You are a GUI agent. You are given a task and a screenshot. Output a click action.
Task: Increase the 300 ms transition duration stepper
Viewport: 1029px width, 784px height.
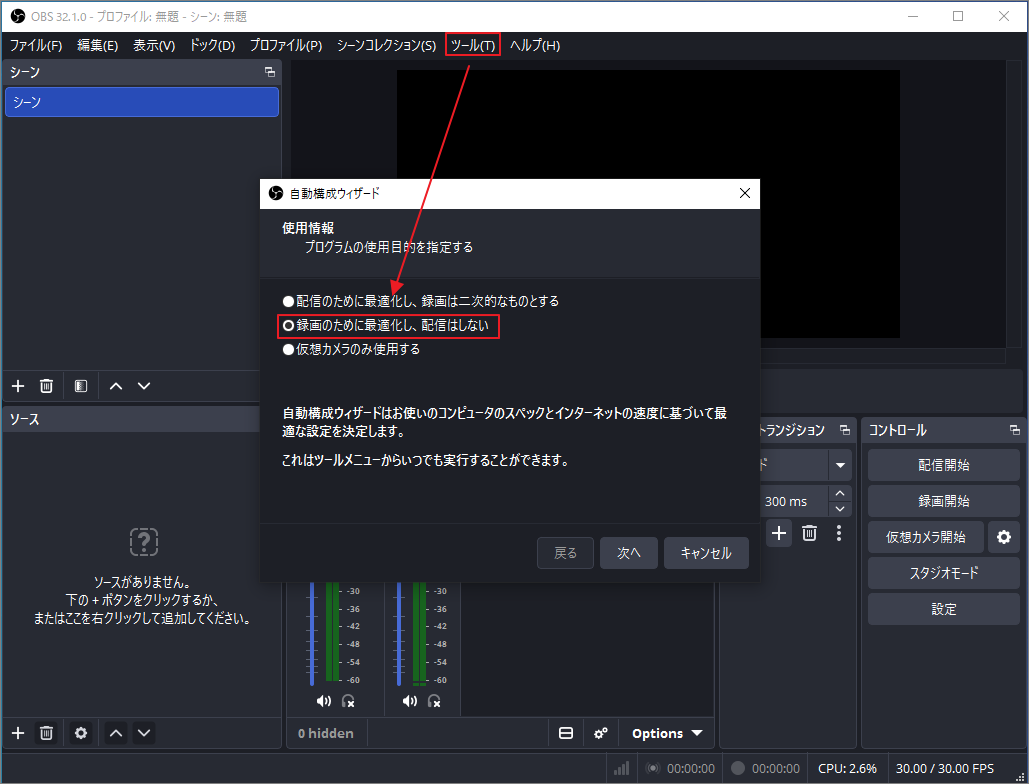(840, 493)
